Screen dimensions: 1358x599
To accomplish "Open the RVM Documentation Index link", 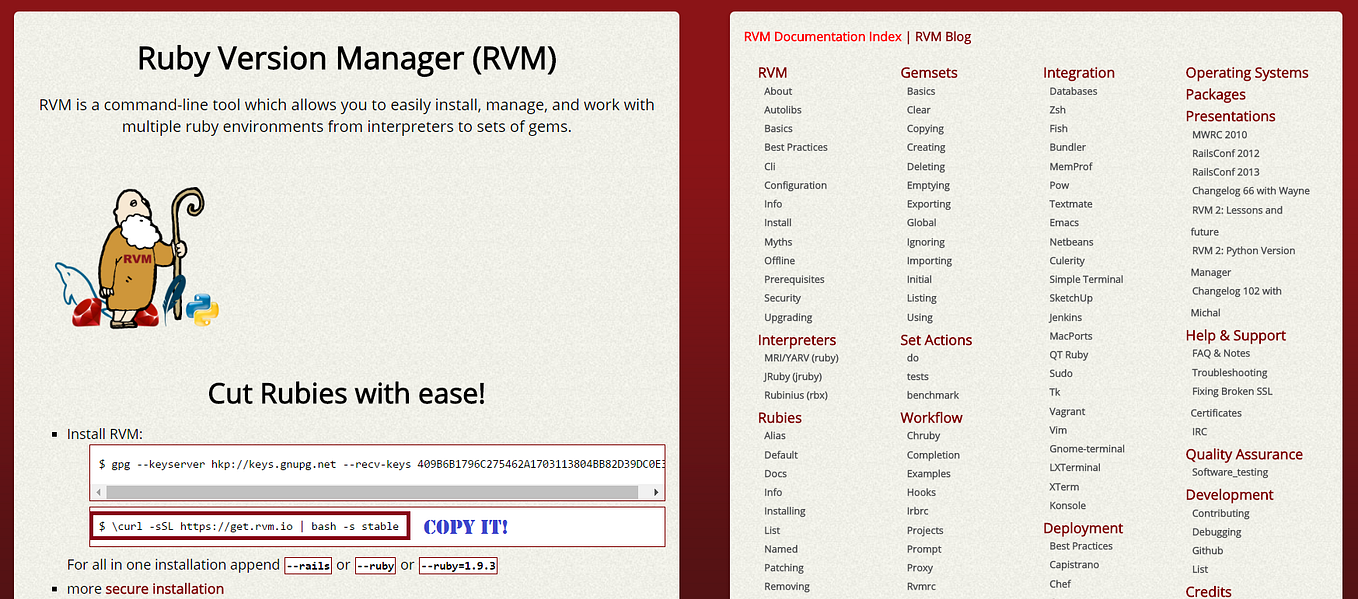I will [822, 36].
